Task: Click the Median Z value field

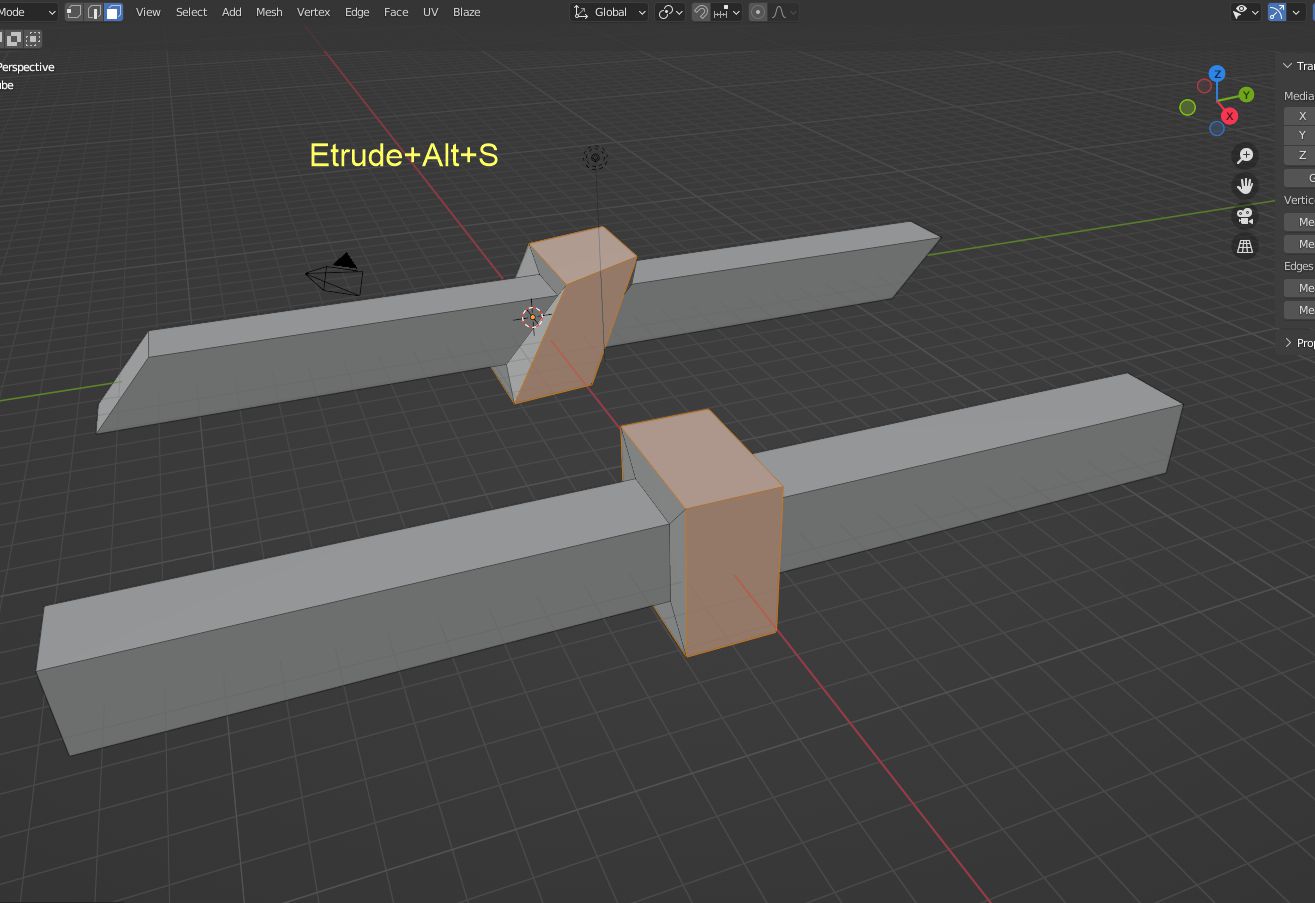Action: 1299,155
